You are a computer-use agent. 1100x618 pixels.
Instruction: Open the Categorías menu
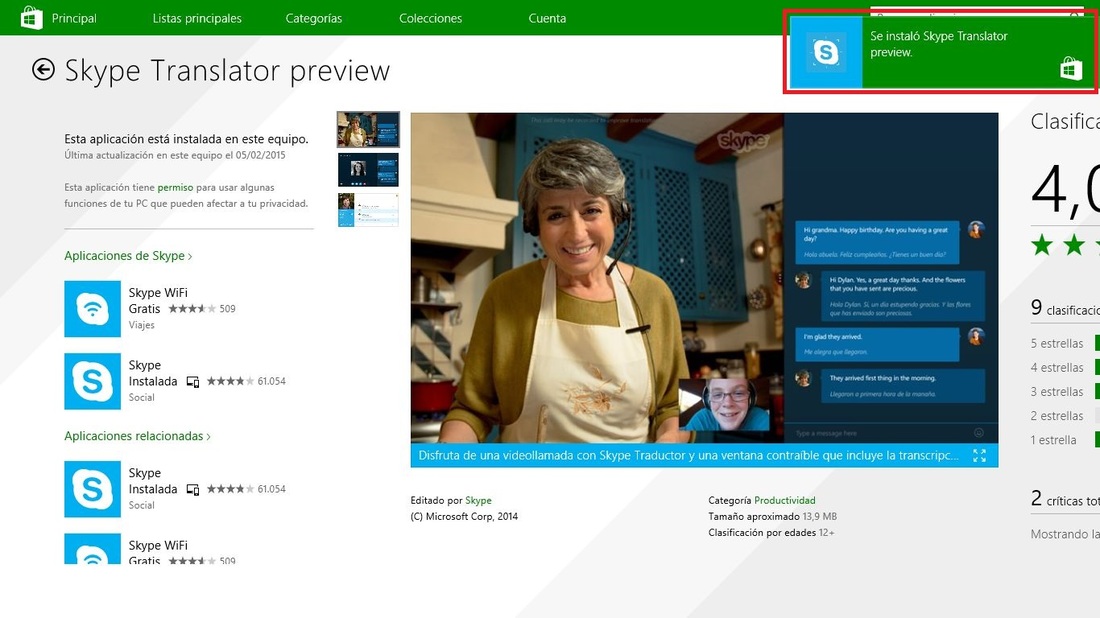click(x=314, y=18)
